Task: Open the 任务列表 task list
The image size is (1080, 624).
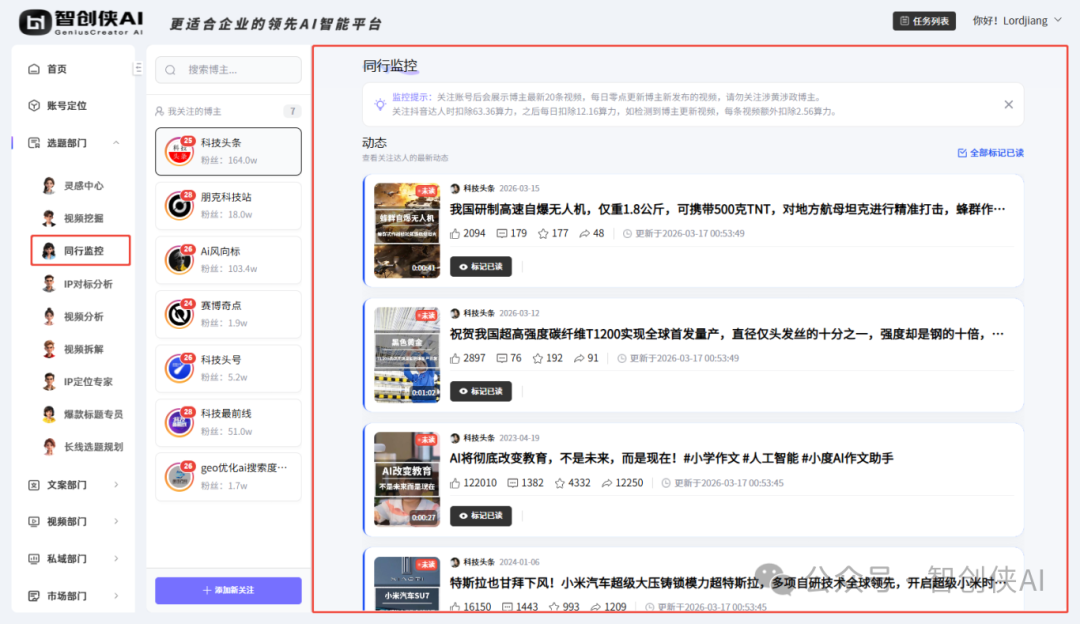Action: pyautogui.click(x=924, y=21)
